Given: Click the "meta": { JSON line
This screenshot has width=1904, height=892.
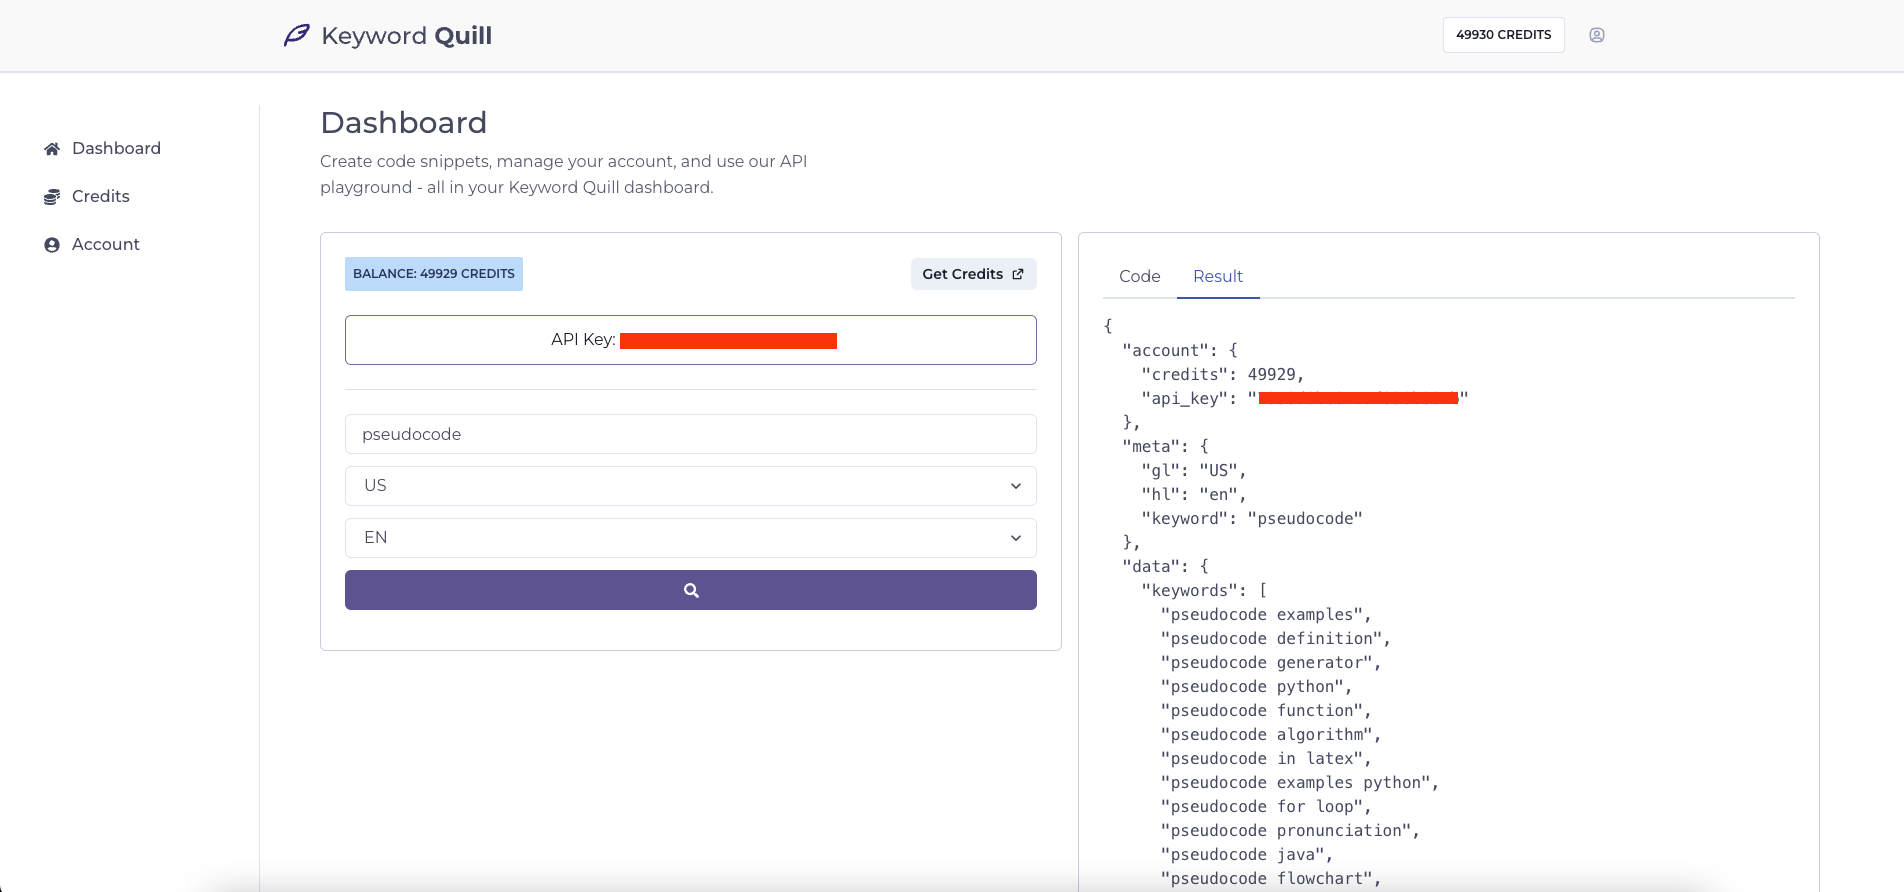Looking at the screenshot, I should 1166,447.
